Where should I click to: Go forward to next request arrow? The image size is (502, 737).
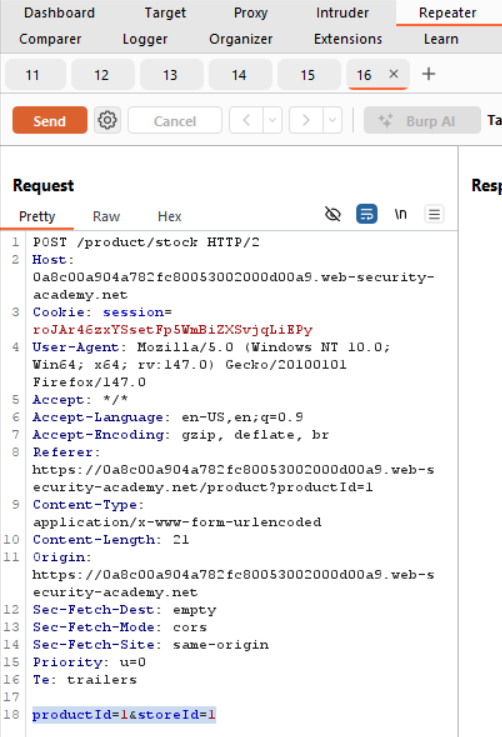(306, 120)
